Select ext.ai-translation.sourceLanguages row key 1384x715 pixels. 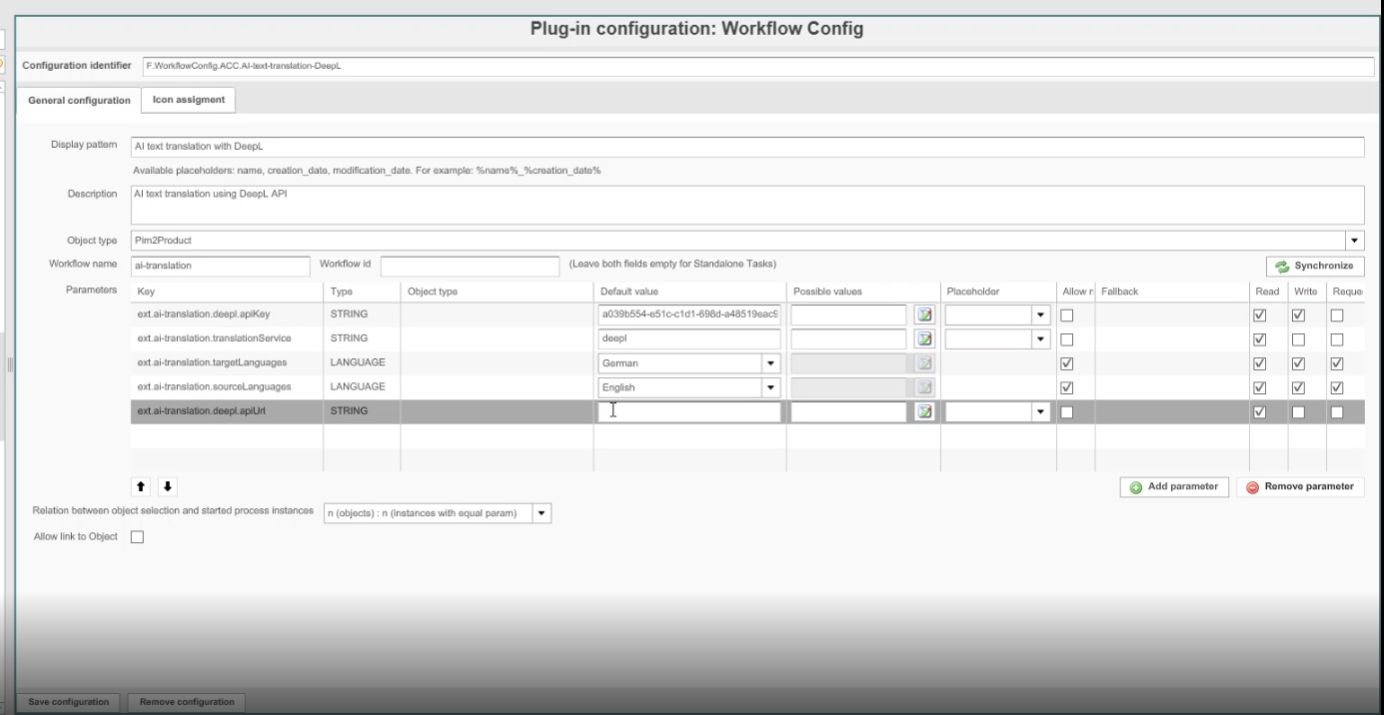coord(213,387)
